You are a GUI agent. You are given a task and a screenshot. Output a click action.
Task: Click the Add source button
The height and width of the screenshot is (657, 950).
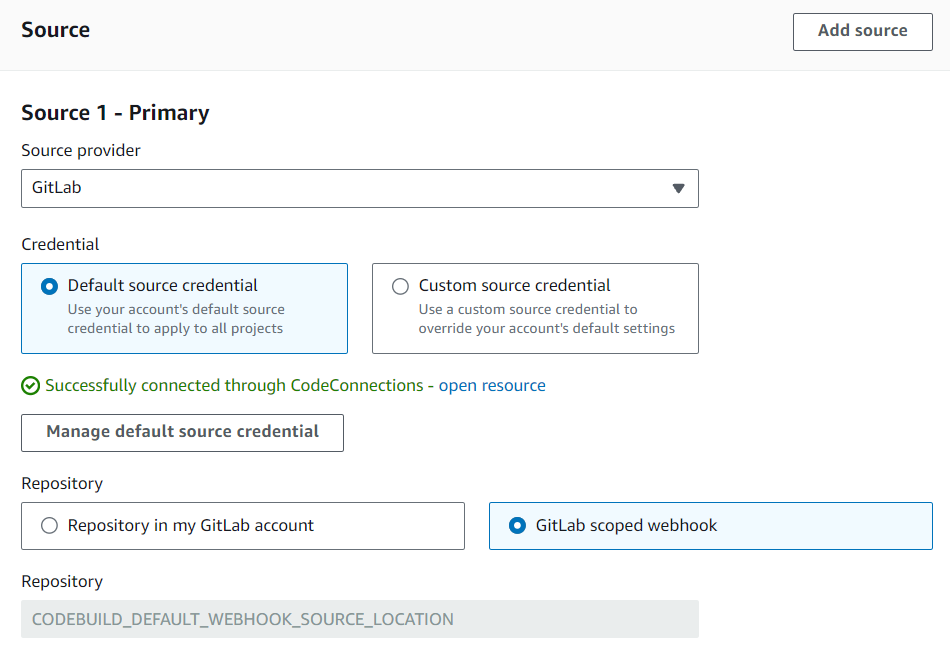[862, 31]
